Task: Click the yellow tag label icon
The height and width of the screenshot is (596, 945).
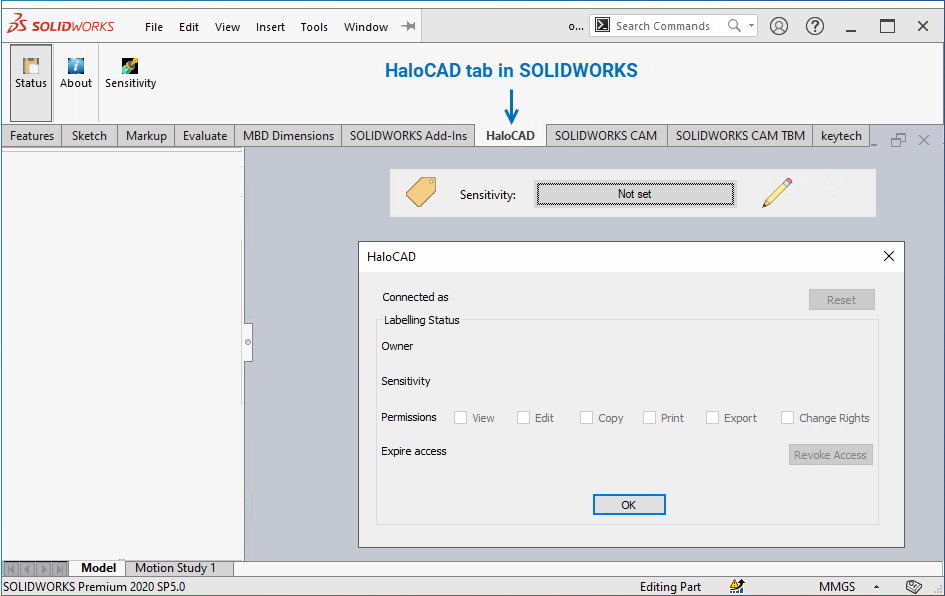Action: point(421,192)
